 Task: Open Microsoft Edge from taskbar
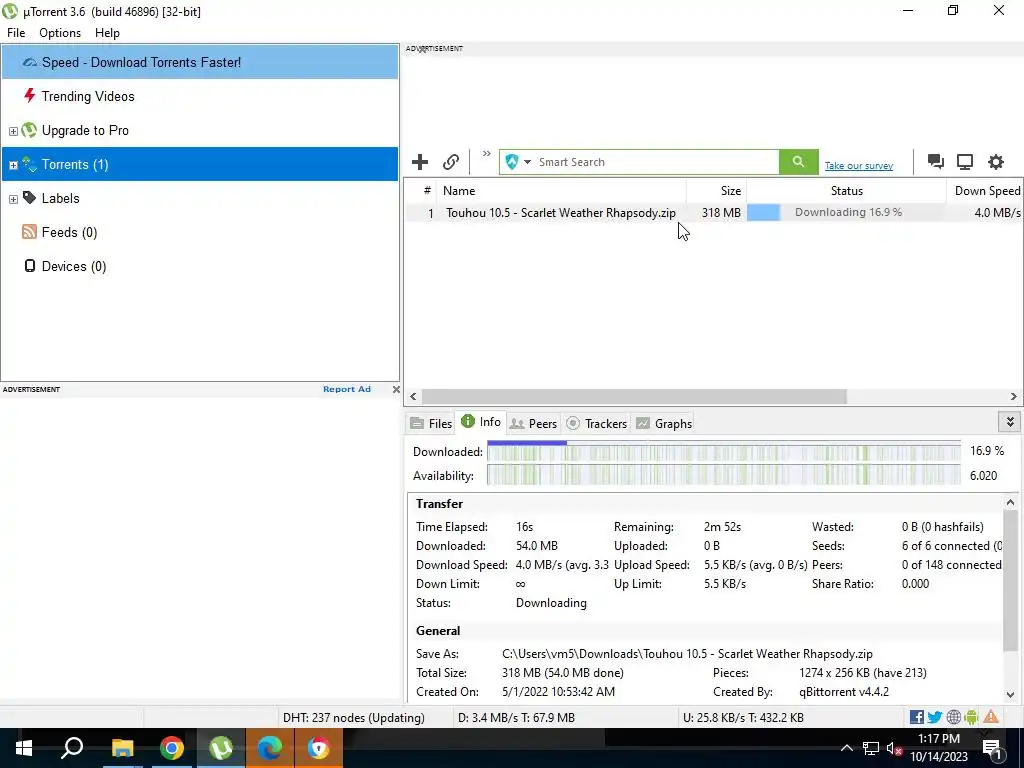coord(270,748)
